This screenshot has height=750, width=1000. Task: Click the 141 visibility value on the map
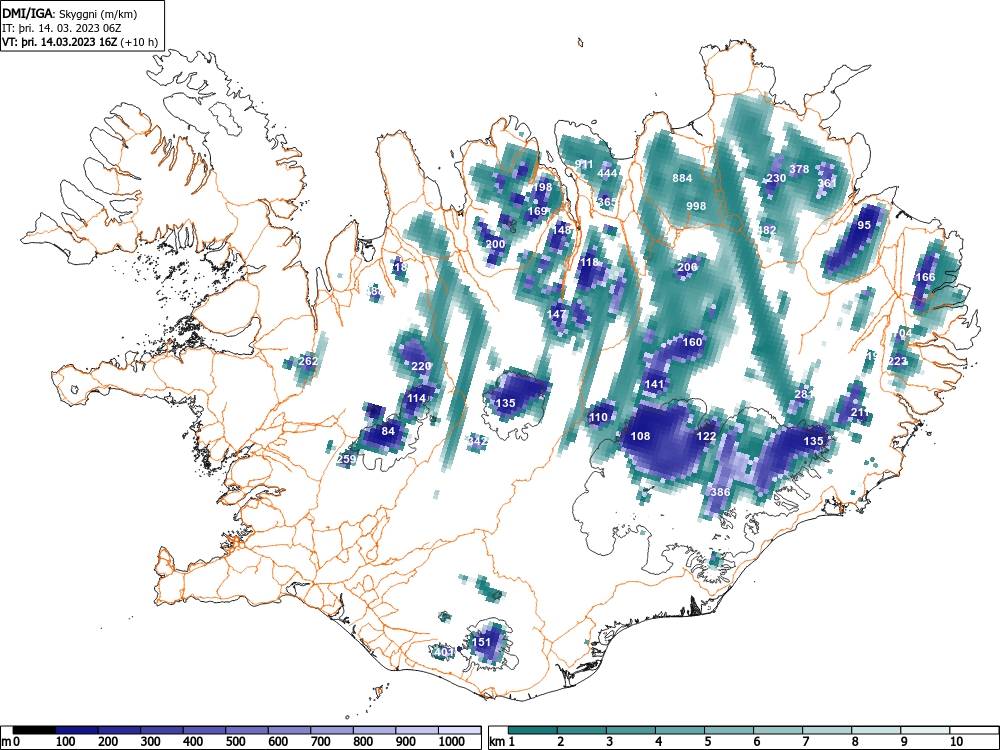[x=654, y=384]
